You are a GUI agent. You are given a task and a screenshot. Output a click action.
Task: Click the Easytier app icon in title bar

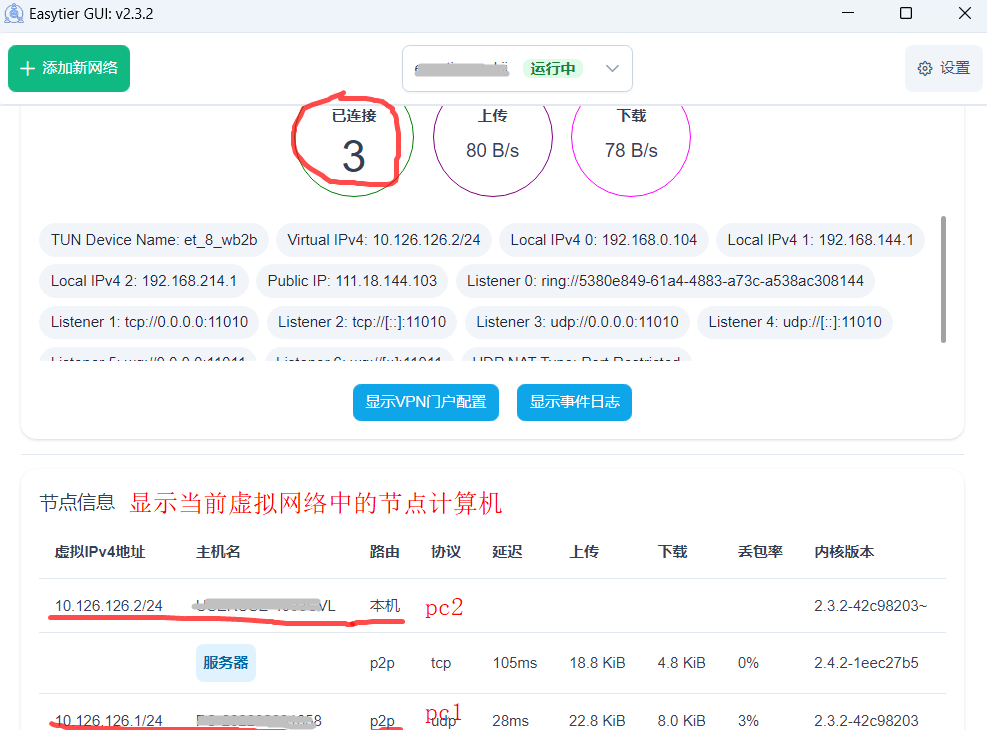(13, 14)
